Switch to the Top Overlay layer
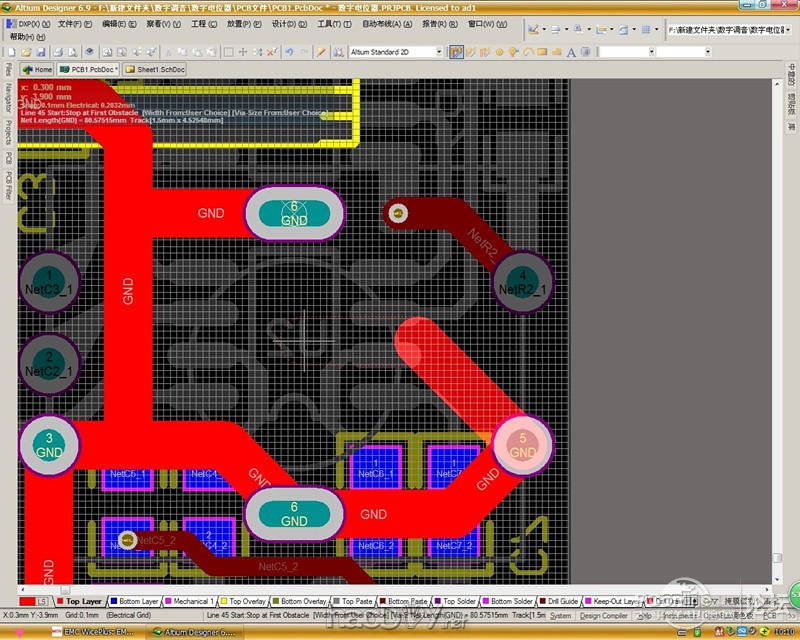Screen dimensions: 800x640 click(238, 602)
